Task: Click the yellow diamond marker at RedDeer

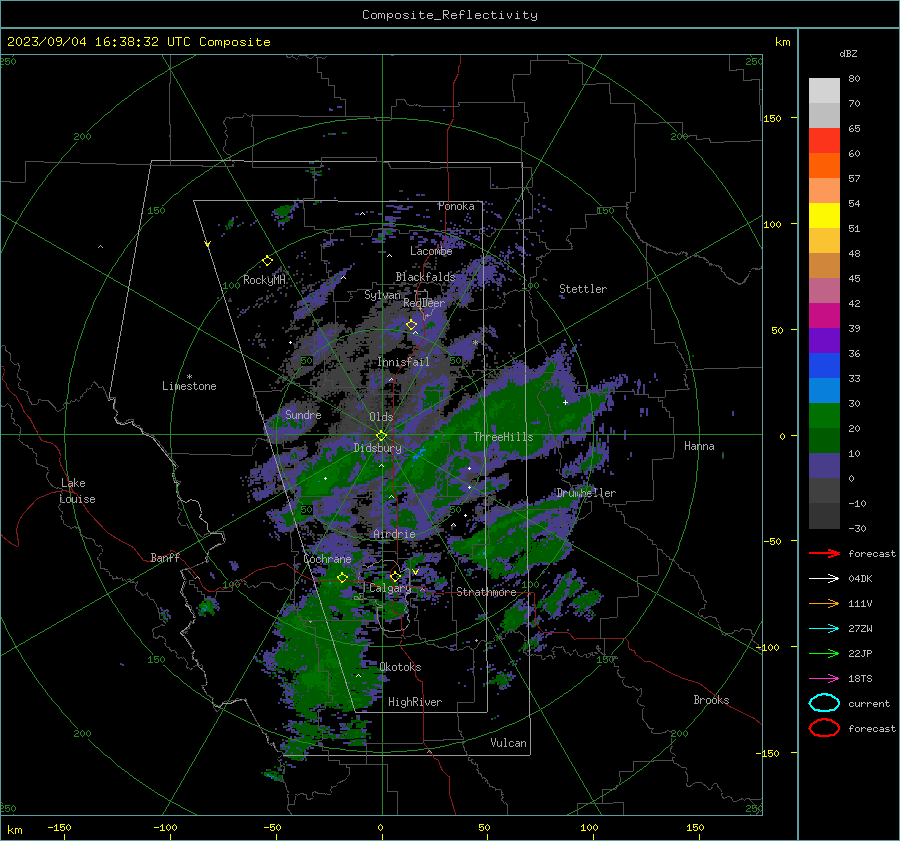Action: [412, 325]
